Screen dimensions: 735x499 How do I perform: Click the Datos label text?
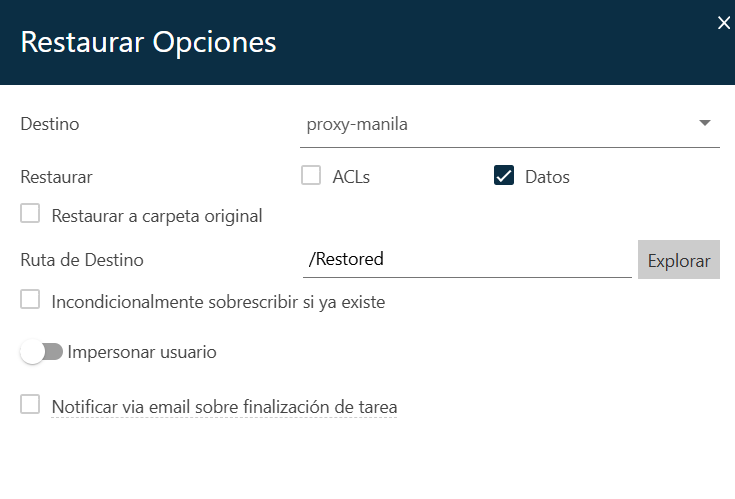click(x=547, y=177)
